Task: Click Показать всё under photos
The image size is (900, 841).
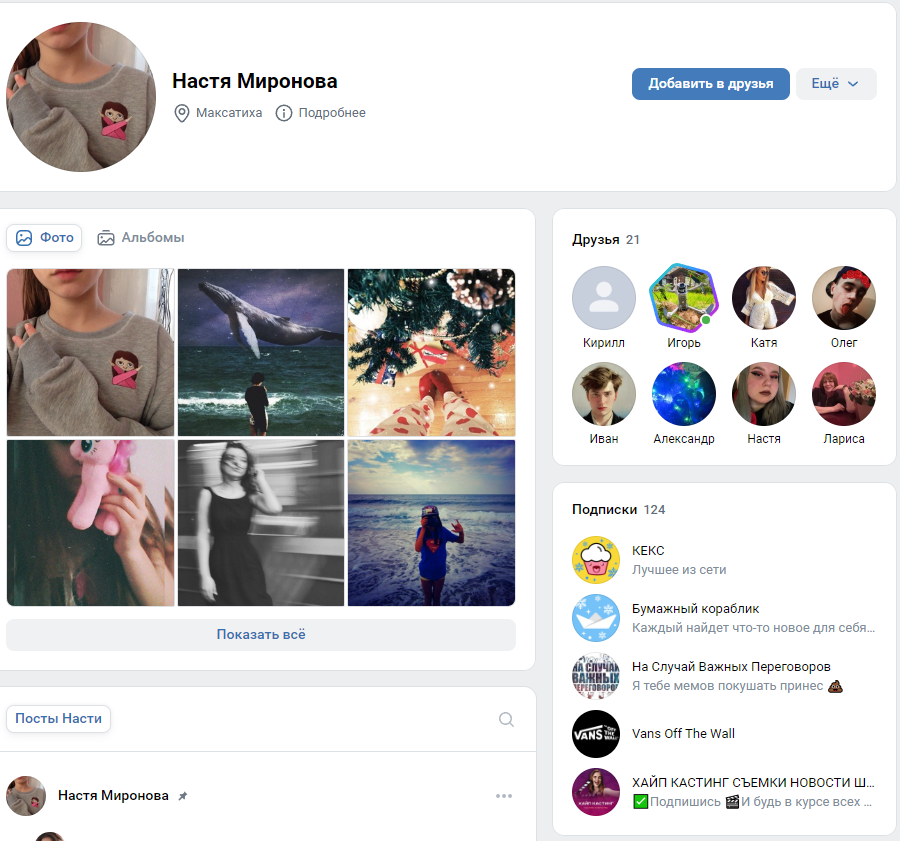Action: pyautogui.click(x=261, y=634)
